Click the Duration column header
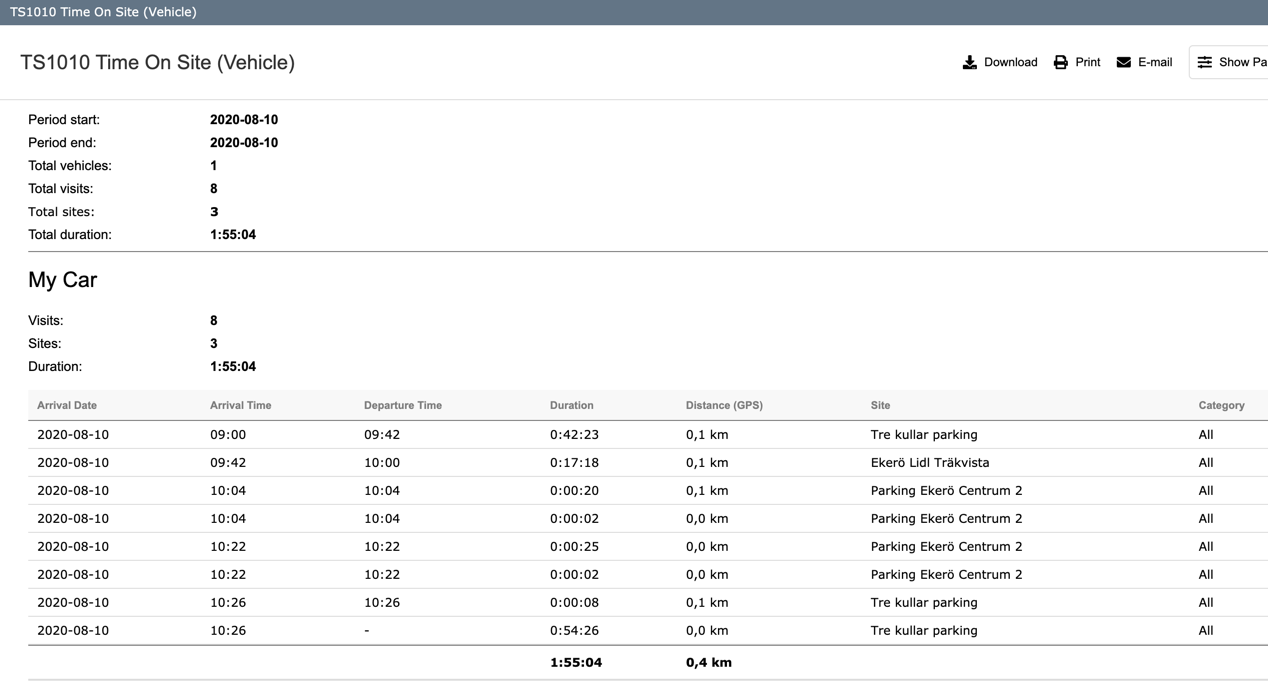 pos(571,405)
